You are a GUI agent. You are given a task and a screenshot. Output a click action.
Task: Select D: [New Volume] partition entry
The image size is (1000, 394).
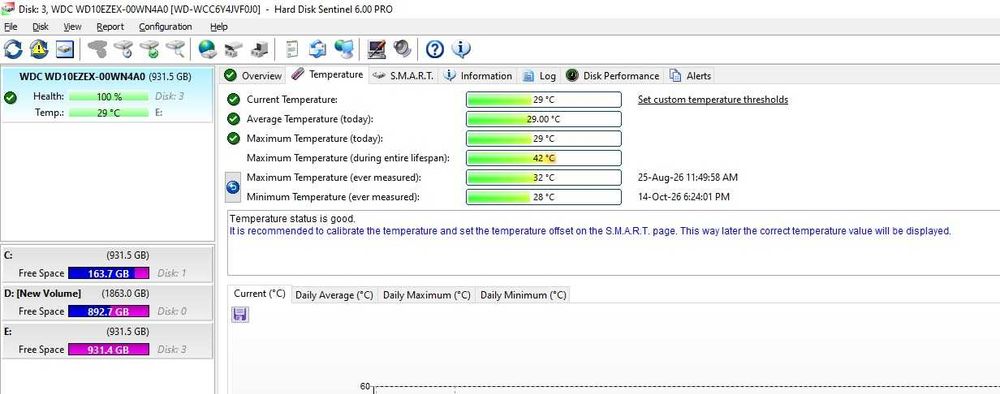107,303
